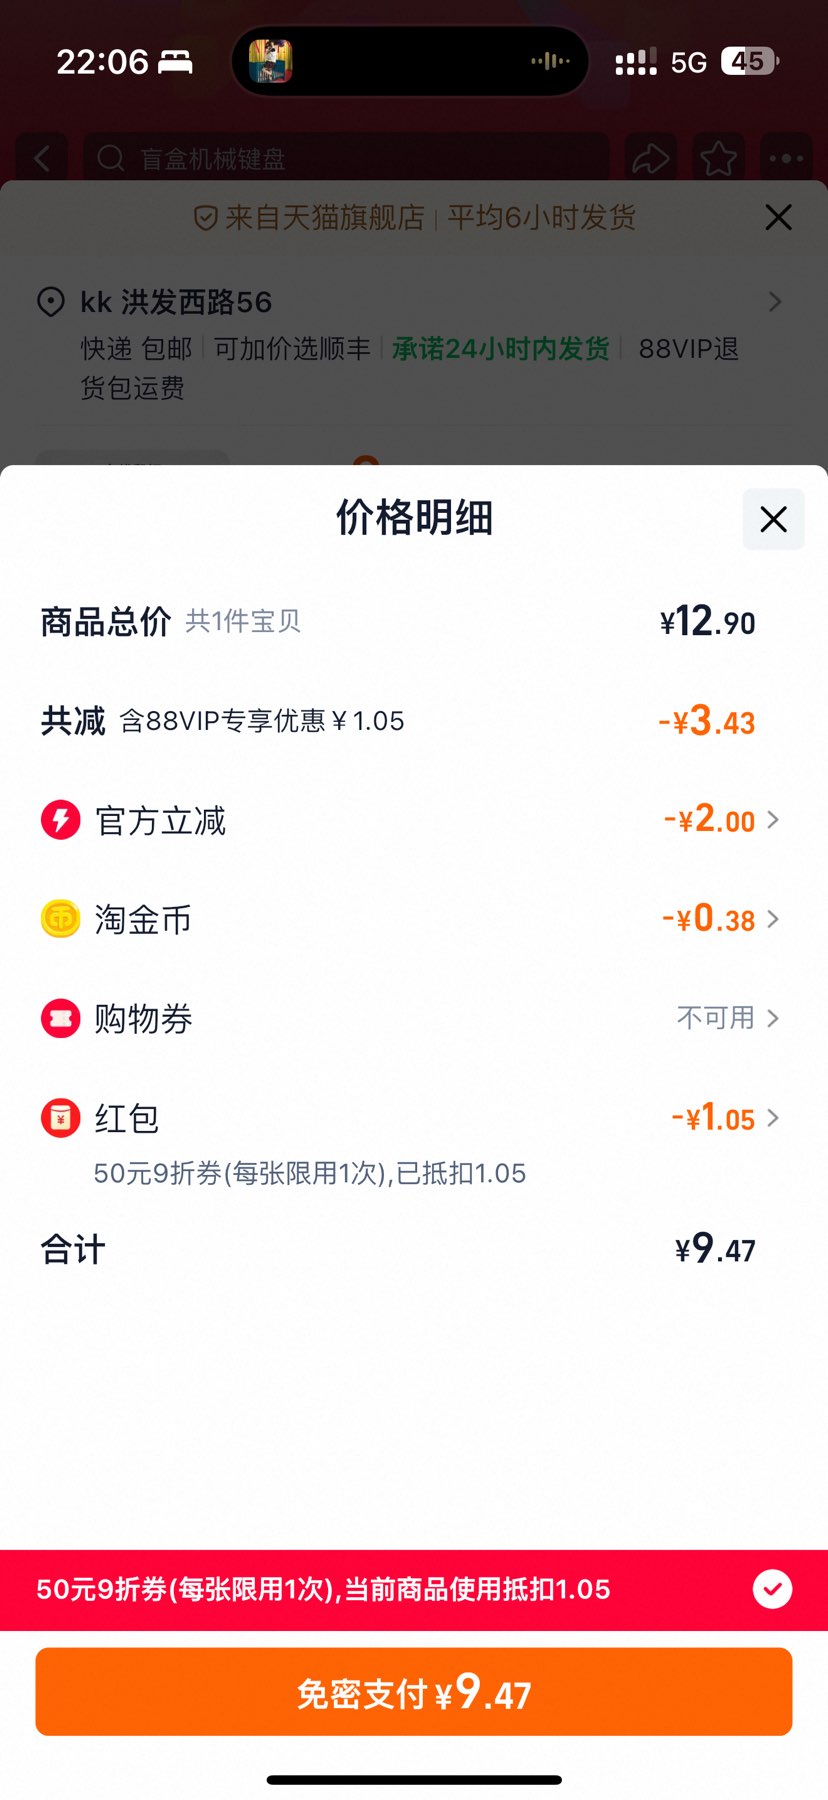Tap the 盲盒机械键盘 search field
Screen dimensions: 828x1800
pyautogui.click(x=346, y=158)
